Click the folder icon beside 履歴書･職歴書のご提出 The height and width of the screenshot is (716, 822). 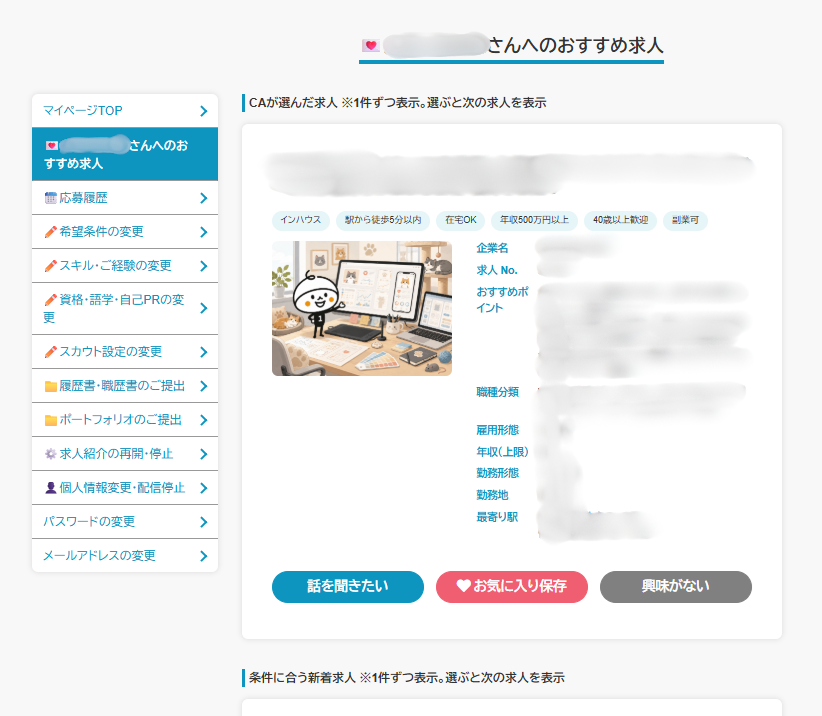point(50,386)
